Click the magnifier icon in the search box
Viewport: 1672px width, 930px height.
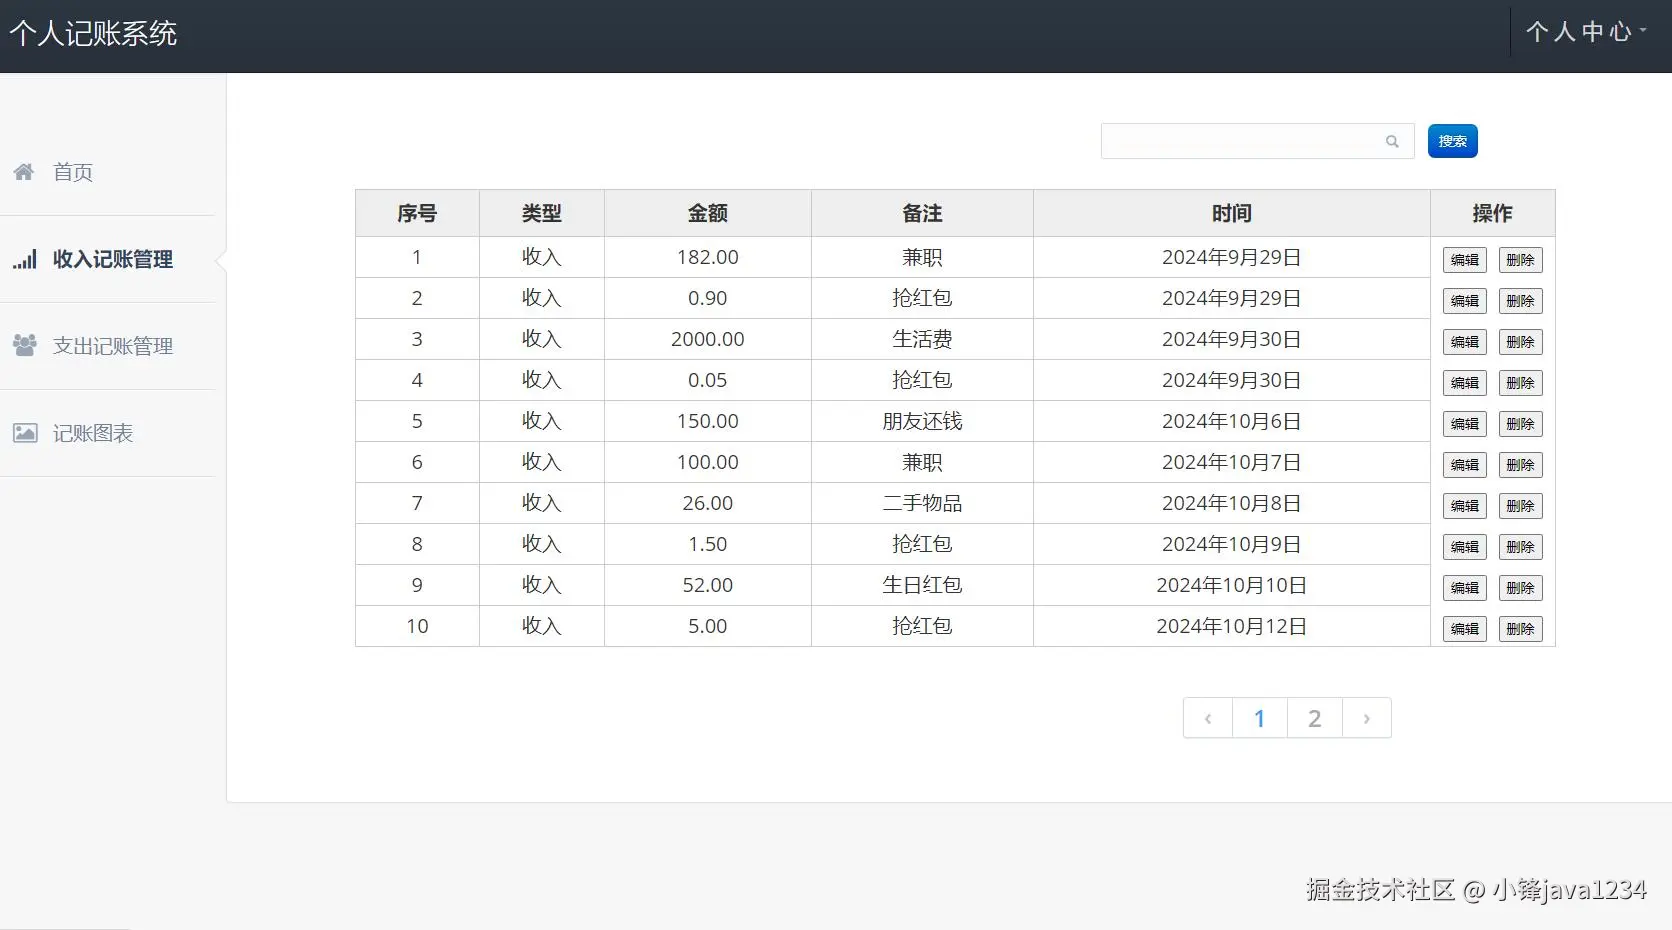[1392, 142]
